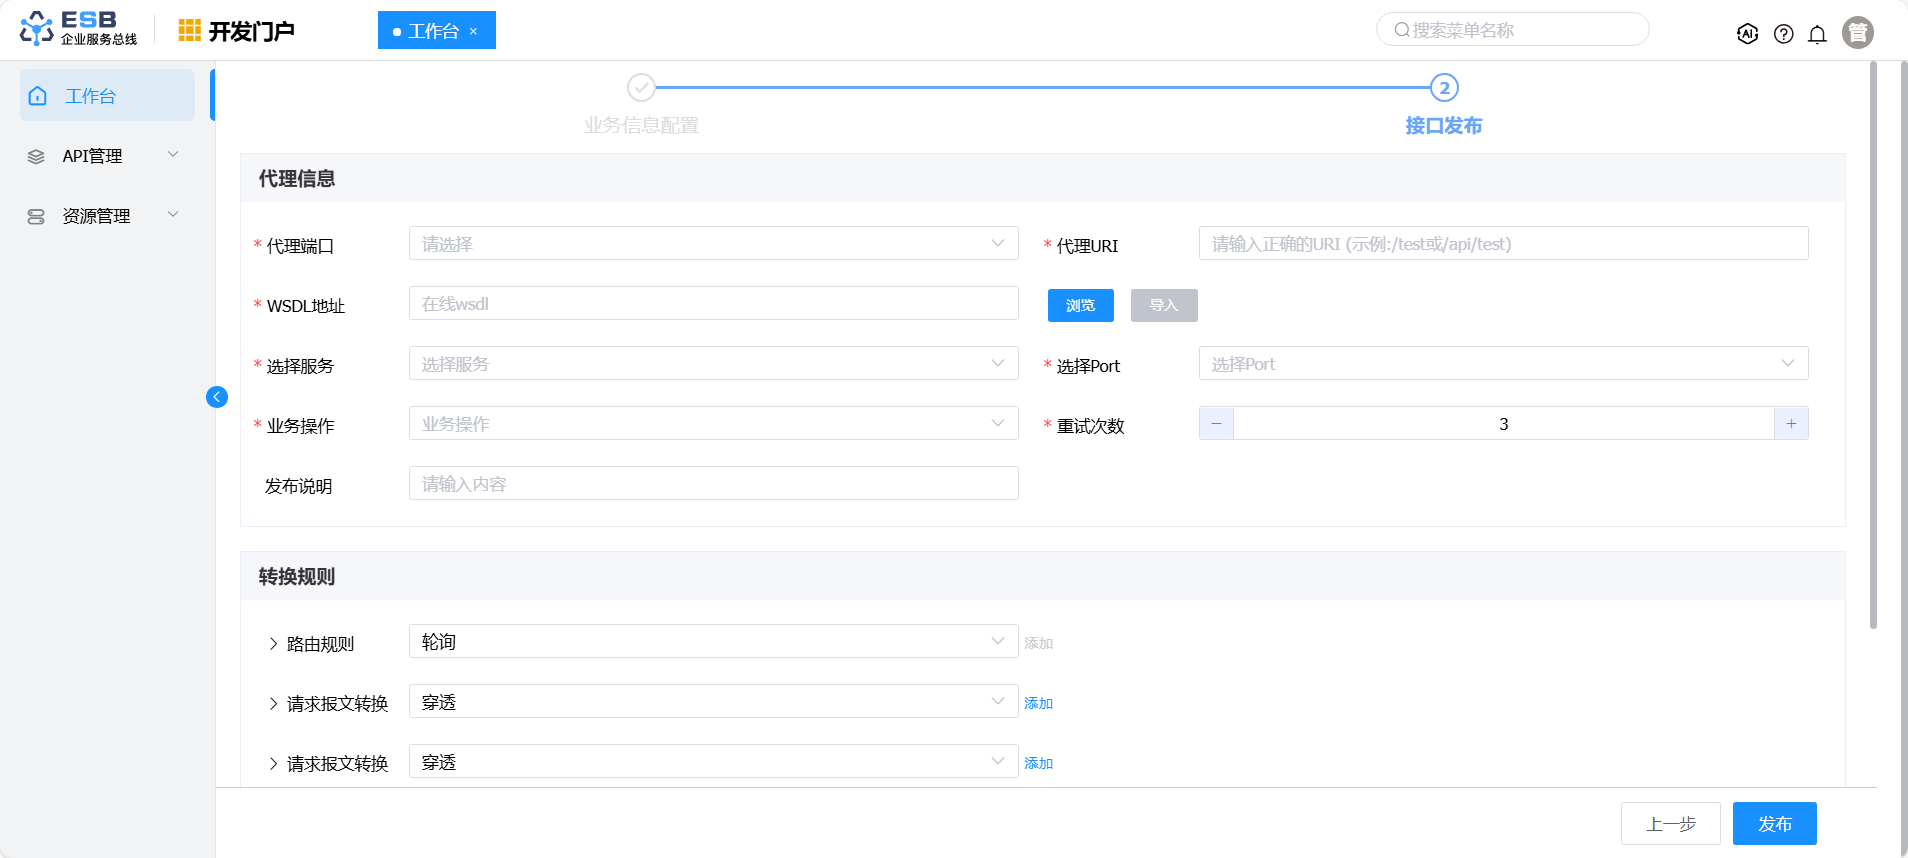Click the orange grid portal icon

point(189,31)
